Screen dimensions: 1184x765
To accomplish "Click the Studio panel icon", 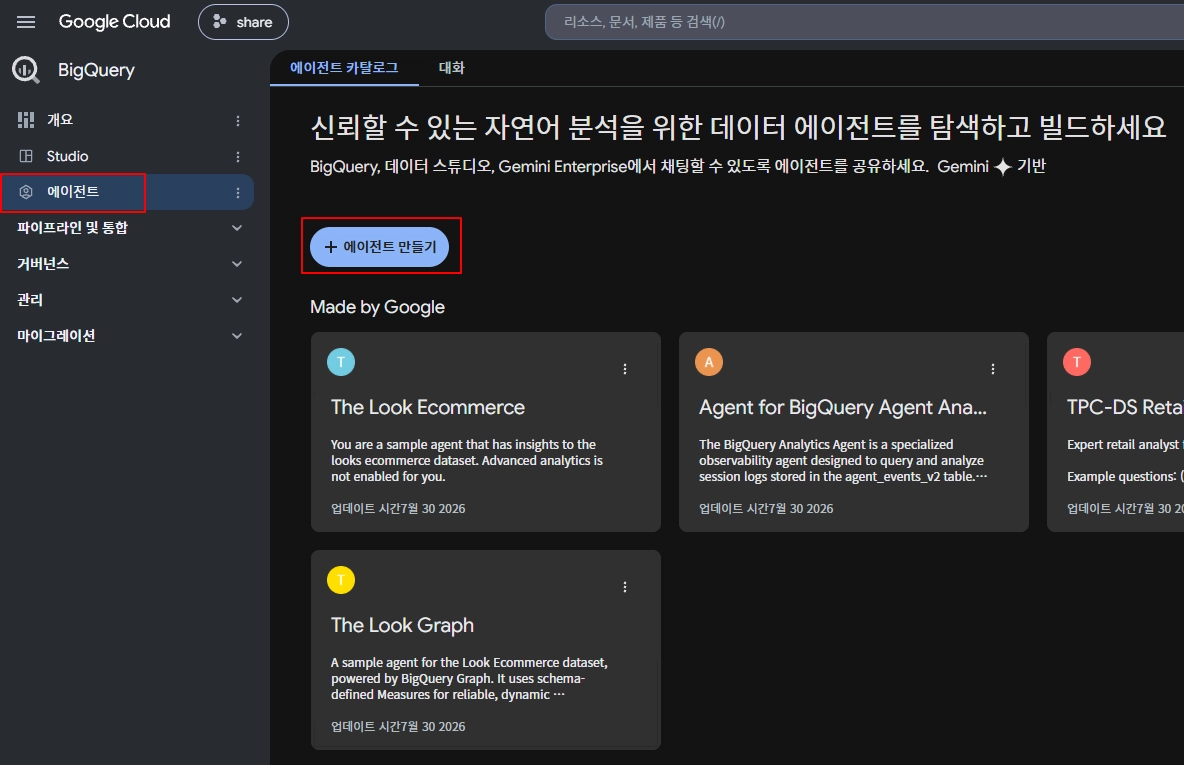I will tap(26, 156).
